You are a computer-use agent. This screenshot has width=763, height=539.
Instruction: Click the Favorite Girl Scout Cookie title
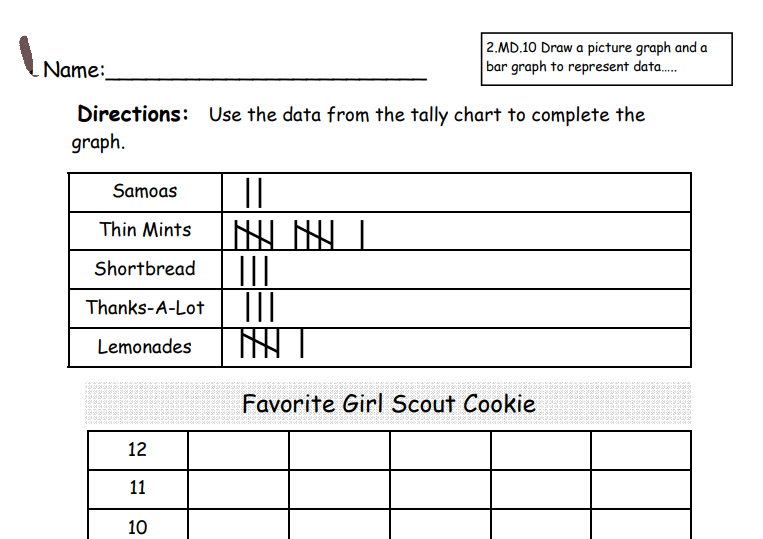[x=389, y=404]
